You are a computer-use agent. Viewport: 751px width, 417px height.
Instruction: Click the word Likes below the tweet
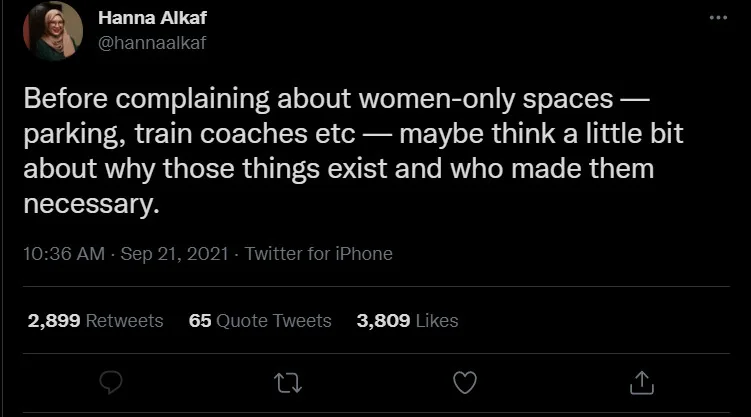(435, 321)
